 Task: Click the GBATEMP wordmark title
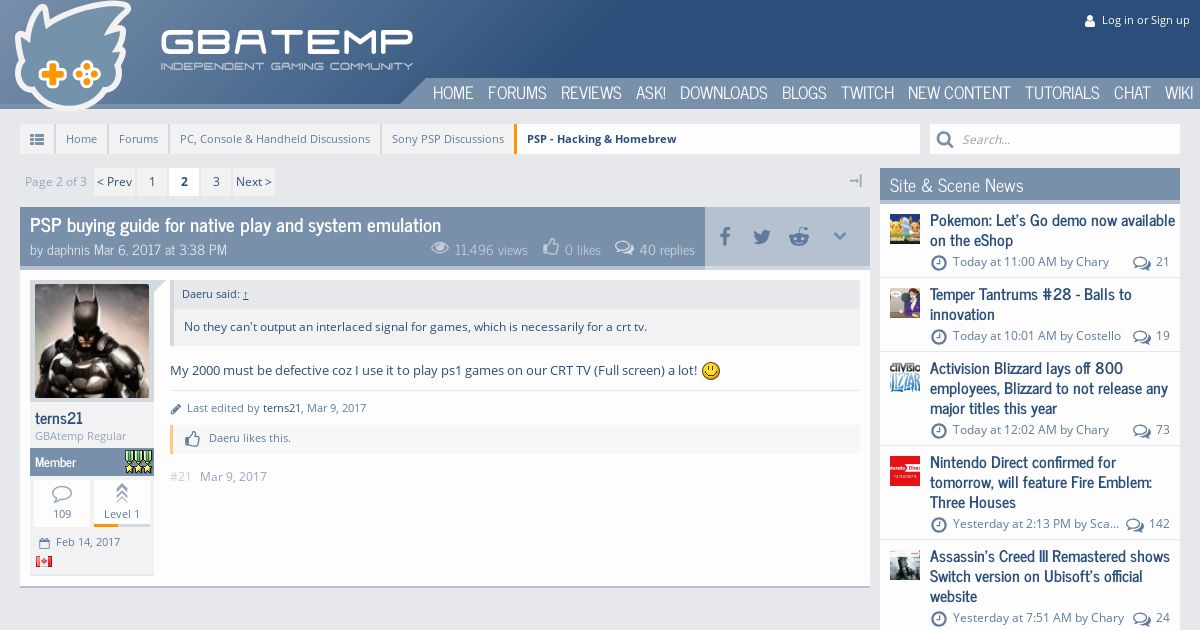point(286,41)
